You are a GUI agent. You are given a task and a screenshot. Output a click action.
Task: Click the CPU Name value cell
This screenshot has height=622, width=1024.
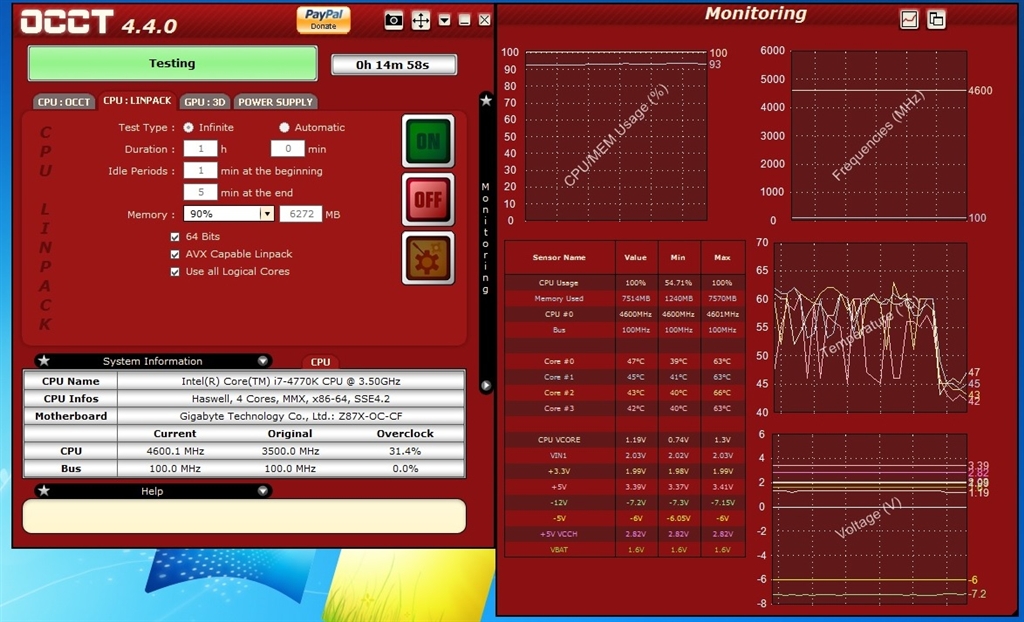(x=291, y=381)
